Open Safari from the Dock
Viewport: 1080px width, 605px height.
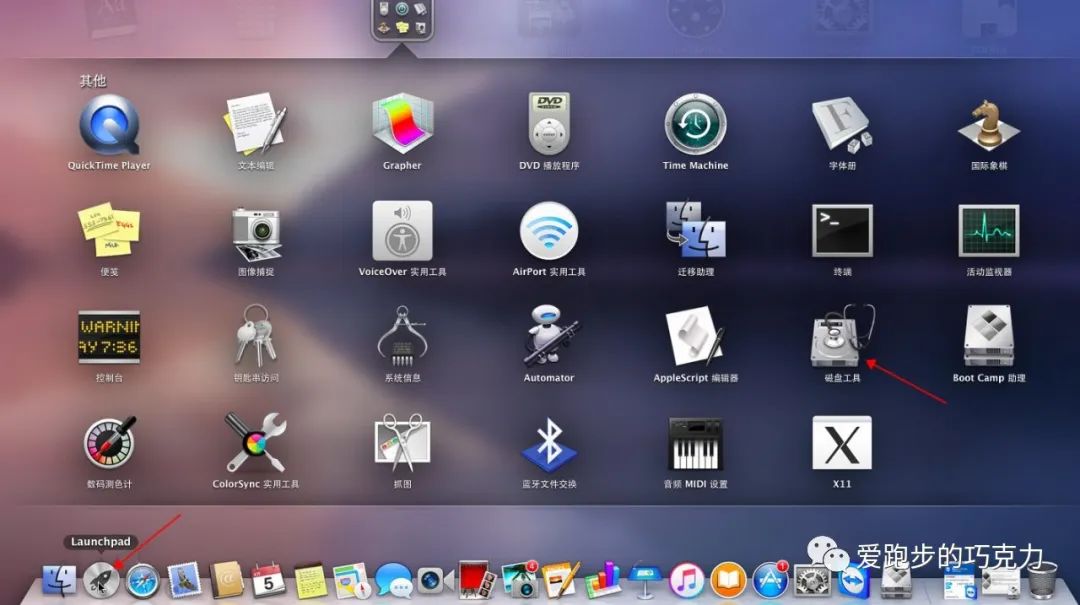(x=143, y=579)
